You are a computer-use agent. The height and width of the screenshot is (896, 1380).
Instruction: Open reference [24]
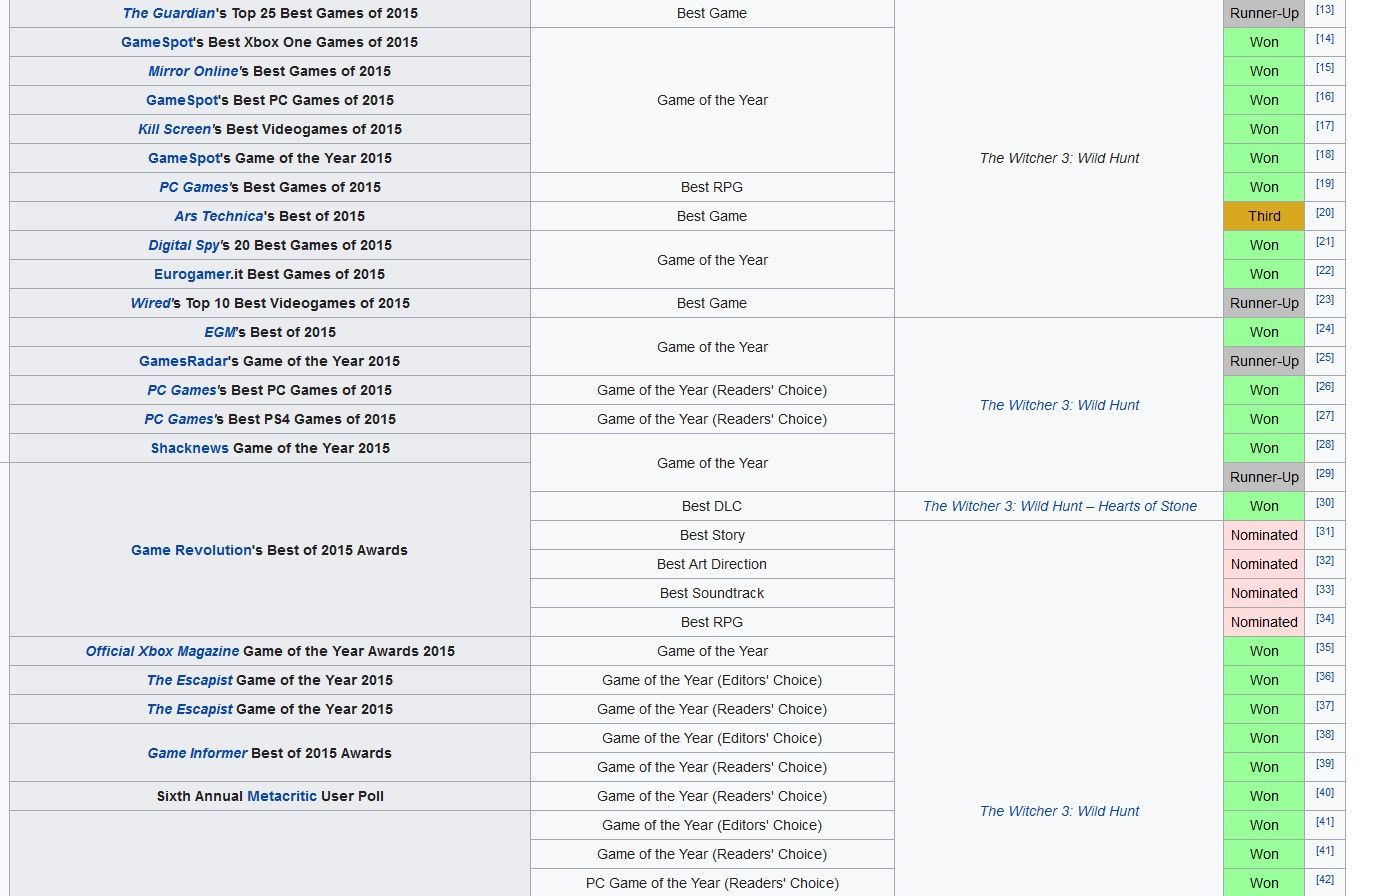pyautogui.click(x=1325, y=329)
